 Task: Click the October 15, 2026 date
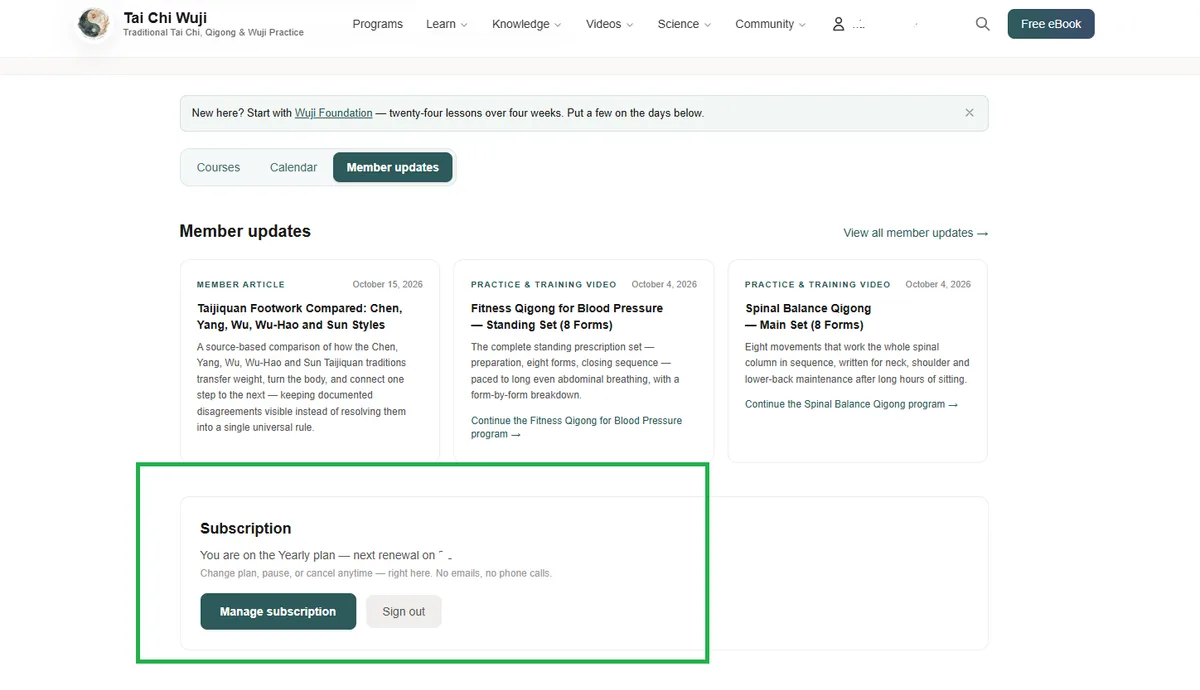click(x=388, y=285)
